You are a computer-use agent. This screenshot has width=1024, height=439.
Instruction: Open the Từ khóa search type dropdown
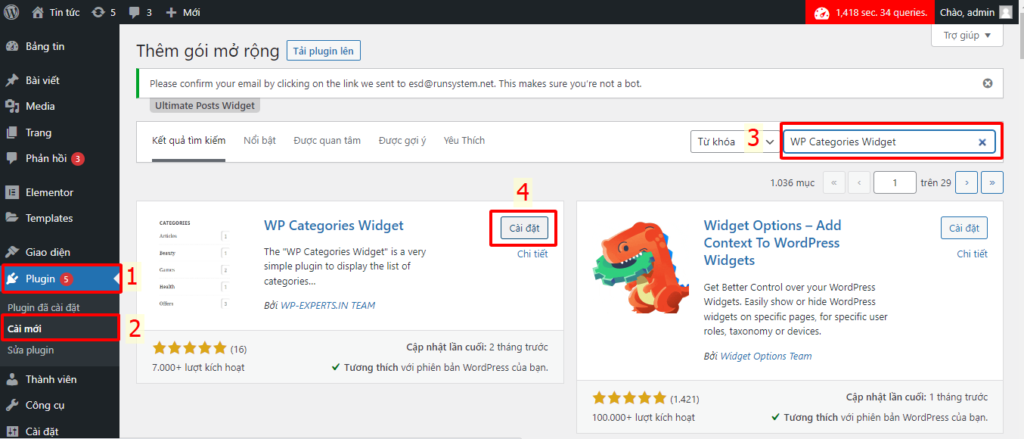[735, 142]
